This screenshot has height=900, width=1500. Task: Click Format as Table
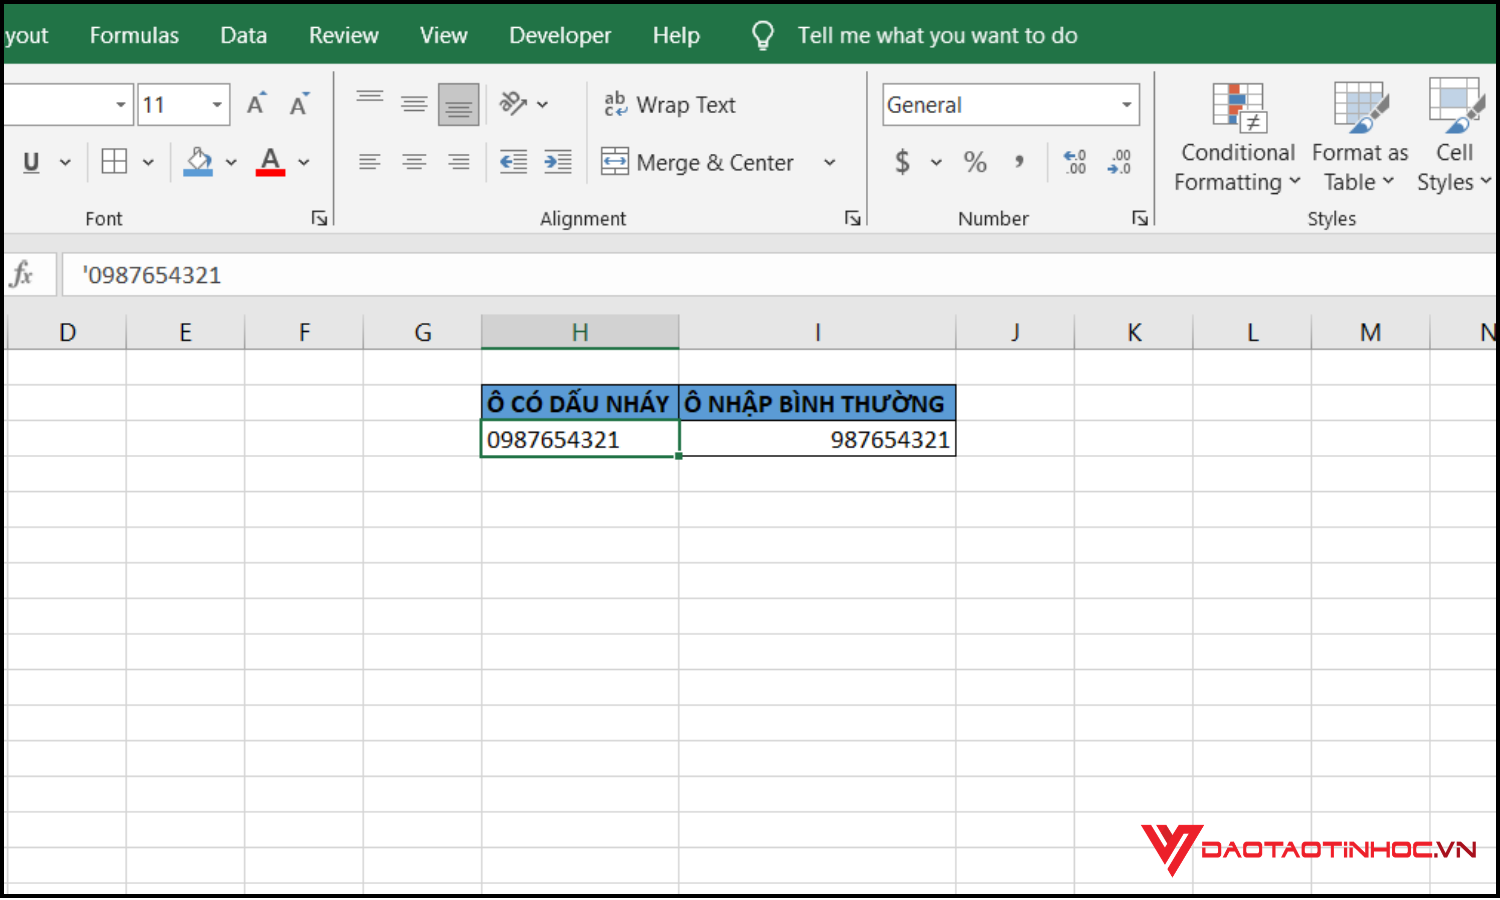coord(1359,135)
